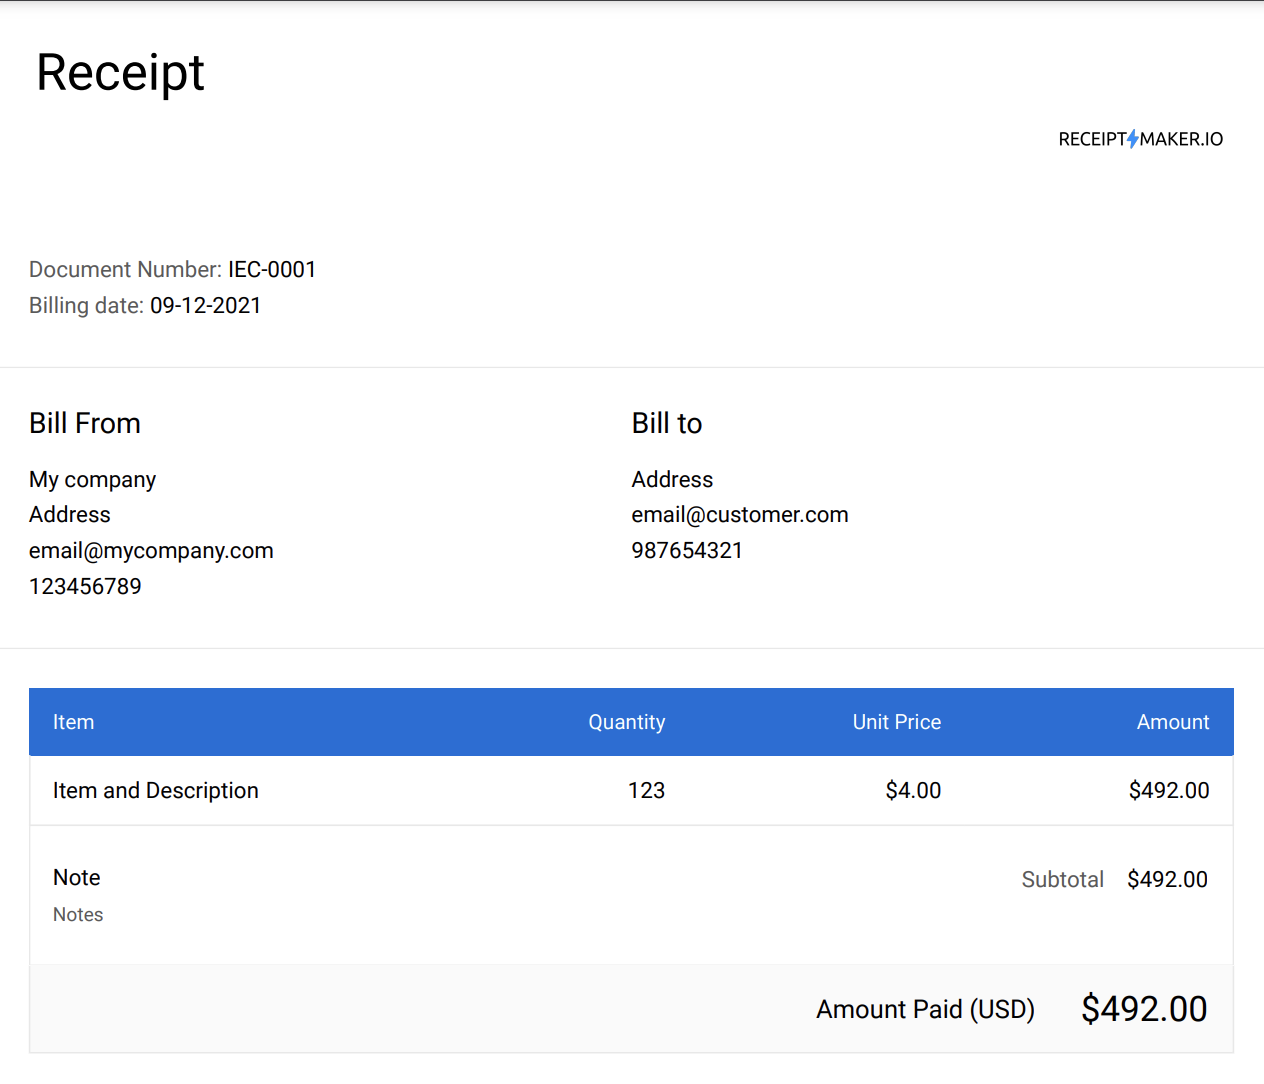Click the row amount $492.00
1264x1084 pixels.
pyautogui.click(x=1169, y=791)
